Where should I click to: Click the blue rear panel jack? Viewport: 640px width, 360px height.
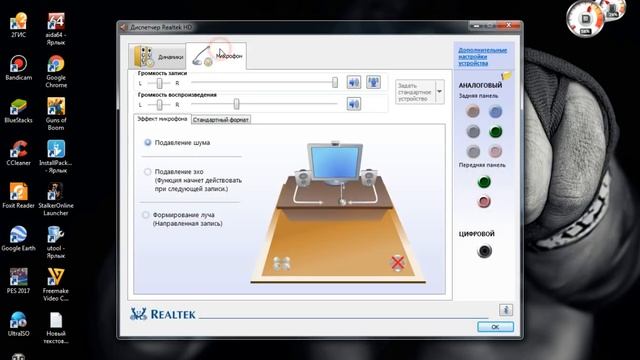[495, 111]
